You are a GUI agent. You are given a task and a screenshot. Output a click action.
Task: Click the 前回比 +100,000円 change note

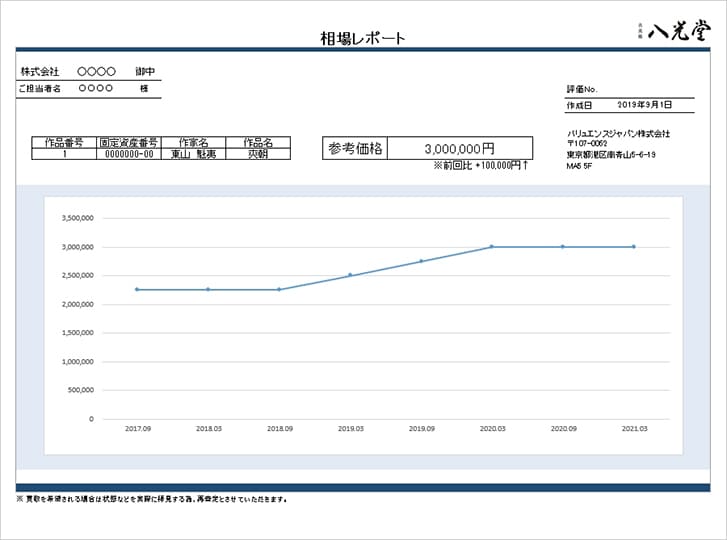click(480, 165)
